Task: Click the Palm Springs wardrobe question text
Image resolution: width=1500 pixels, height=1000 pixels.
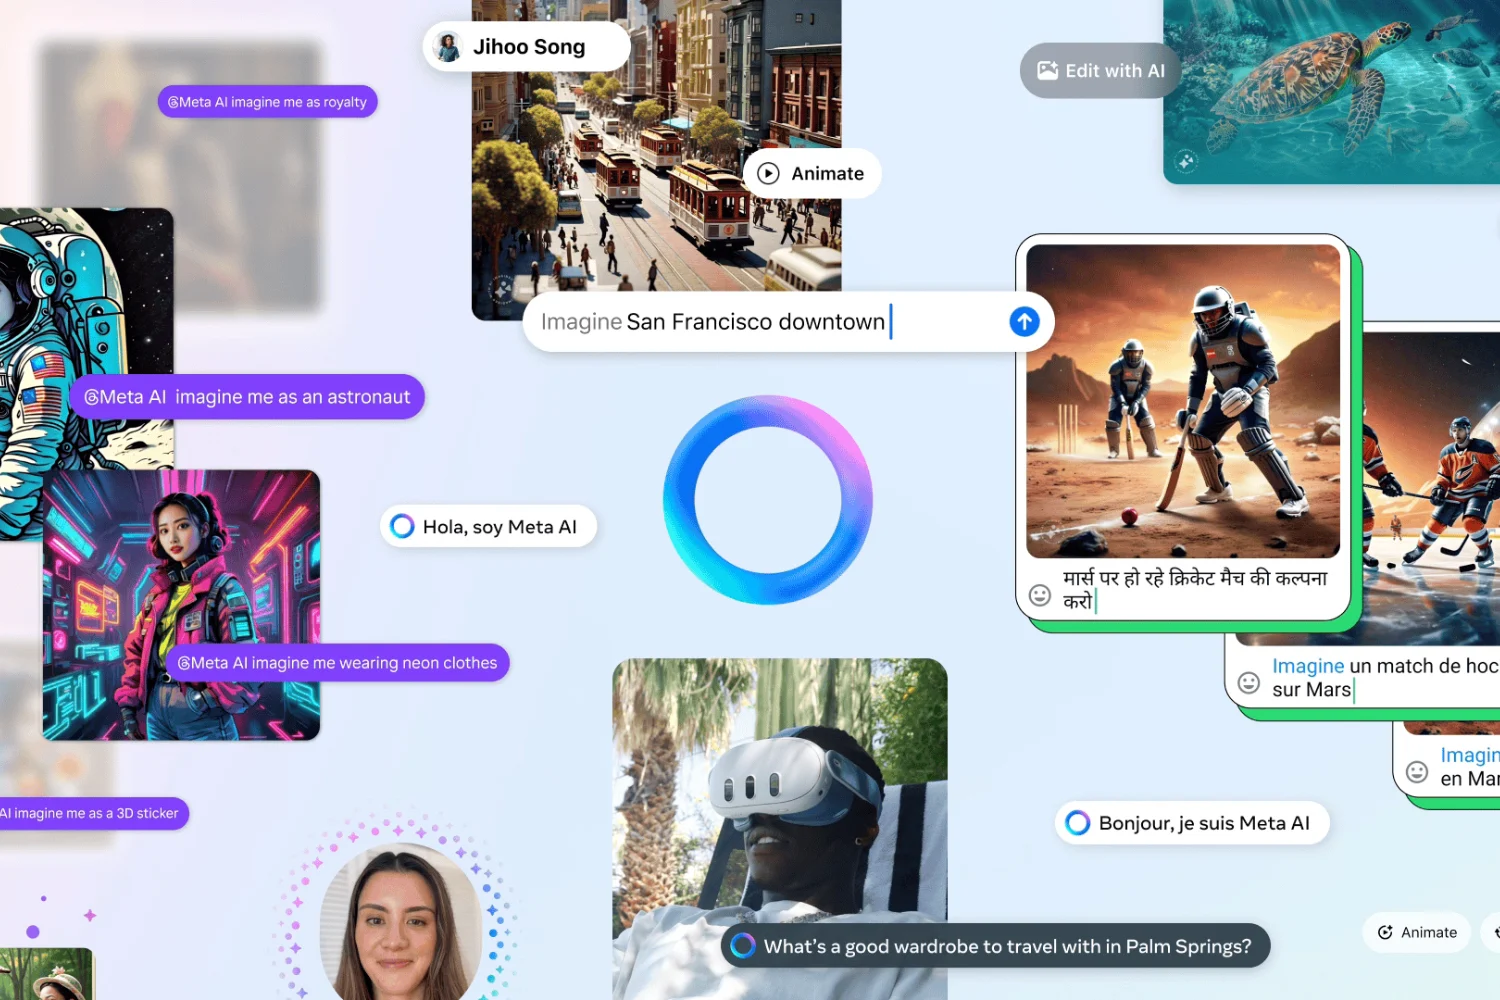Action: pyautogui.click(x=1007, y=946)
